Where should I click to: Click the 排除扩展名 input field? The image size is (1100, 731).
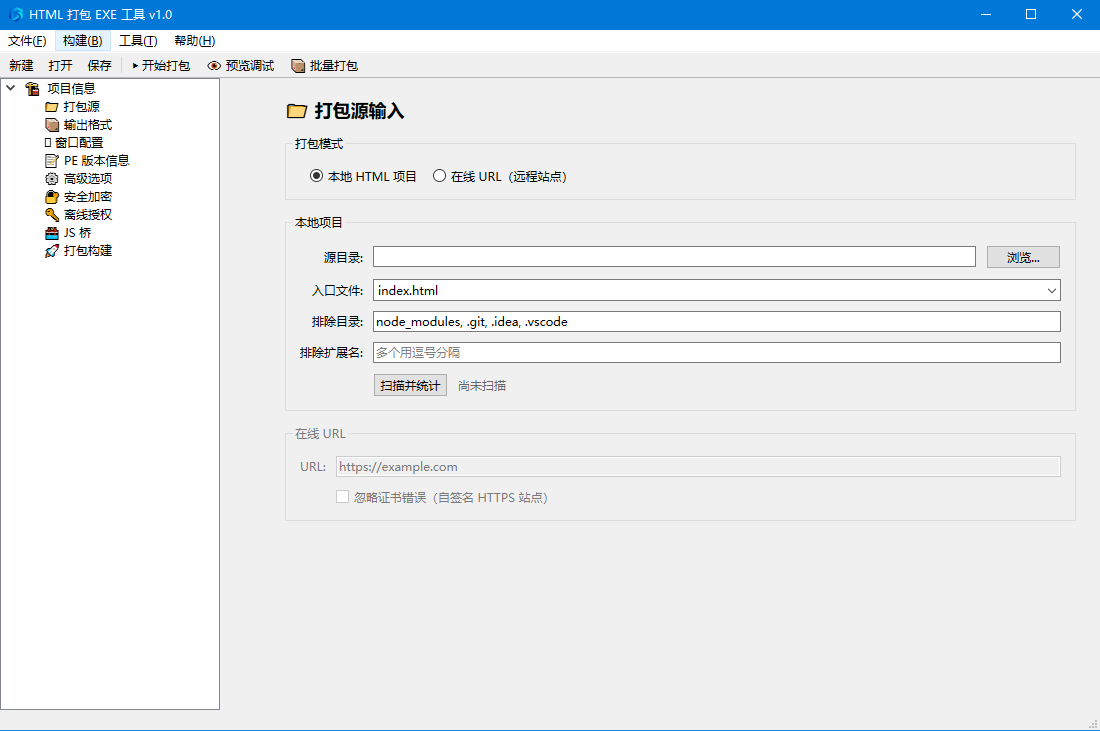[x=716, y=352]
